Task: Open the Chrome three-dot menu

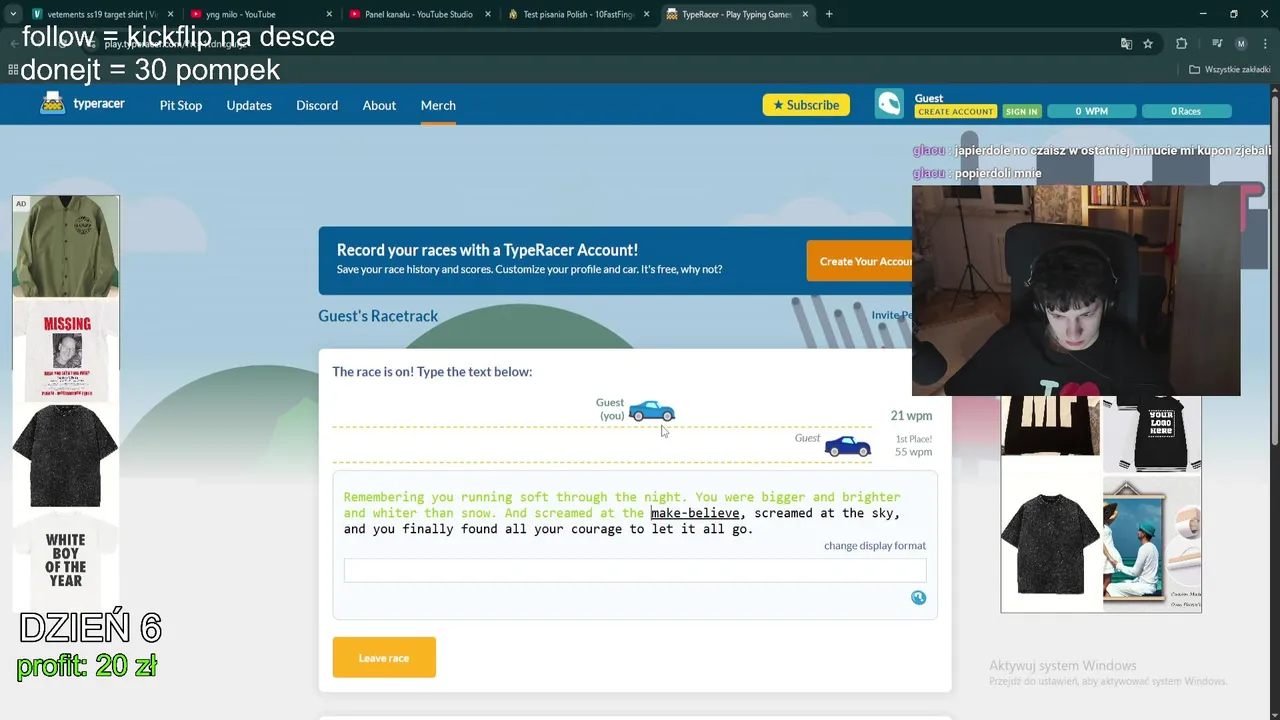Action: pyautogui.click(x=1265, y=44)
